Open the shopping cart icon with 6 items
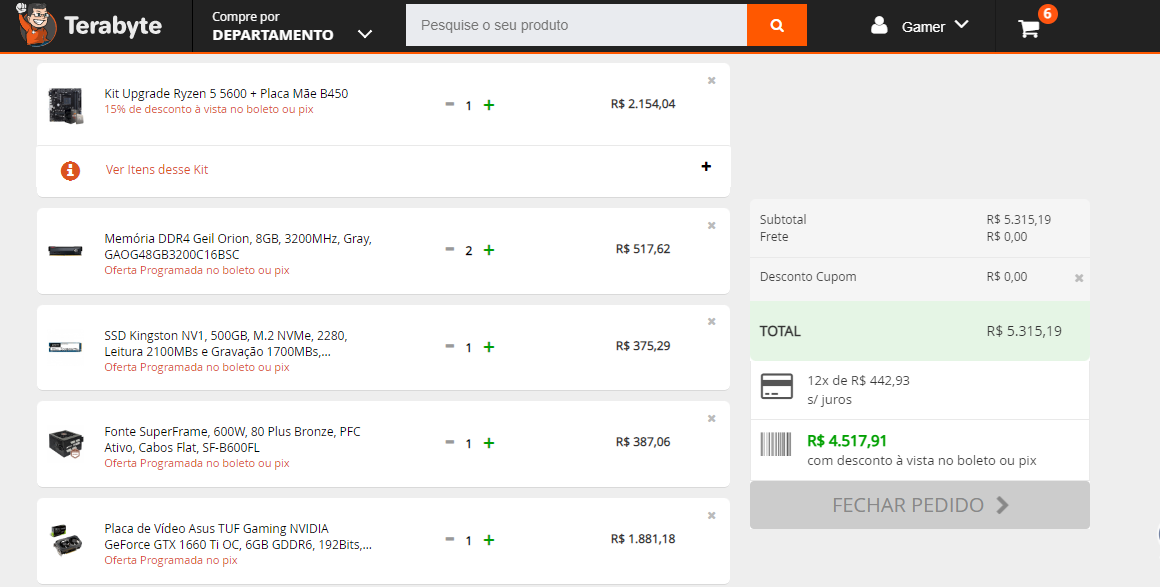Screen dimensions: 1160x587 coord(1029,28)
